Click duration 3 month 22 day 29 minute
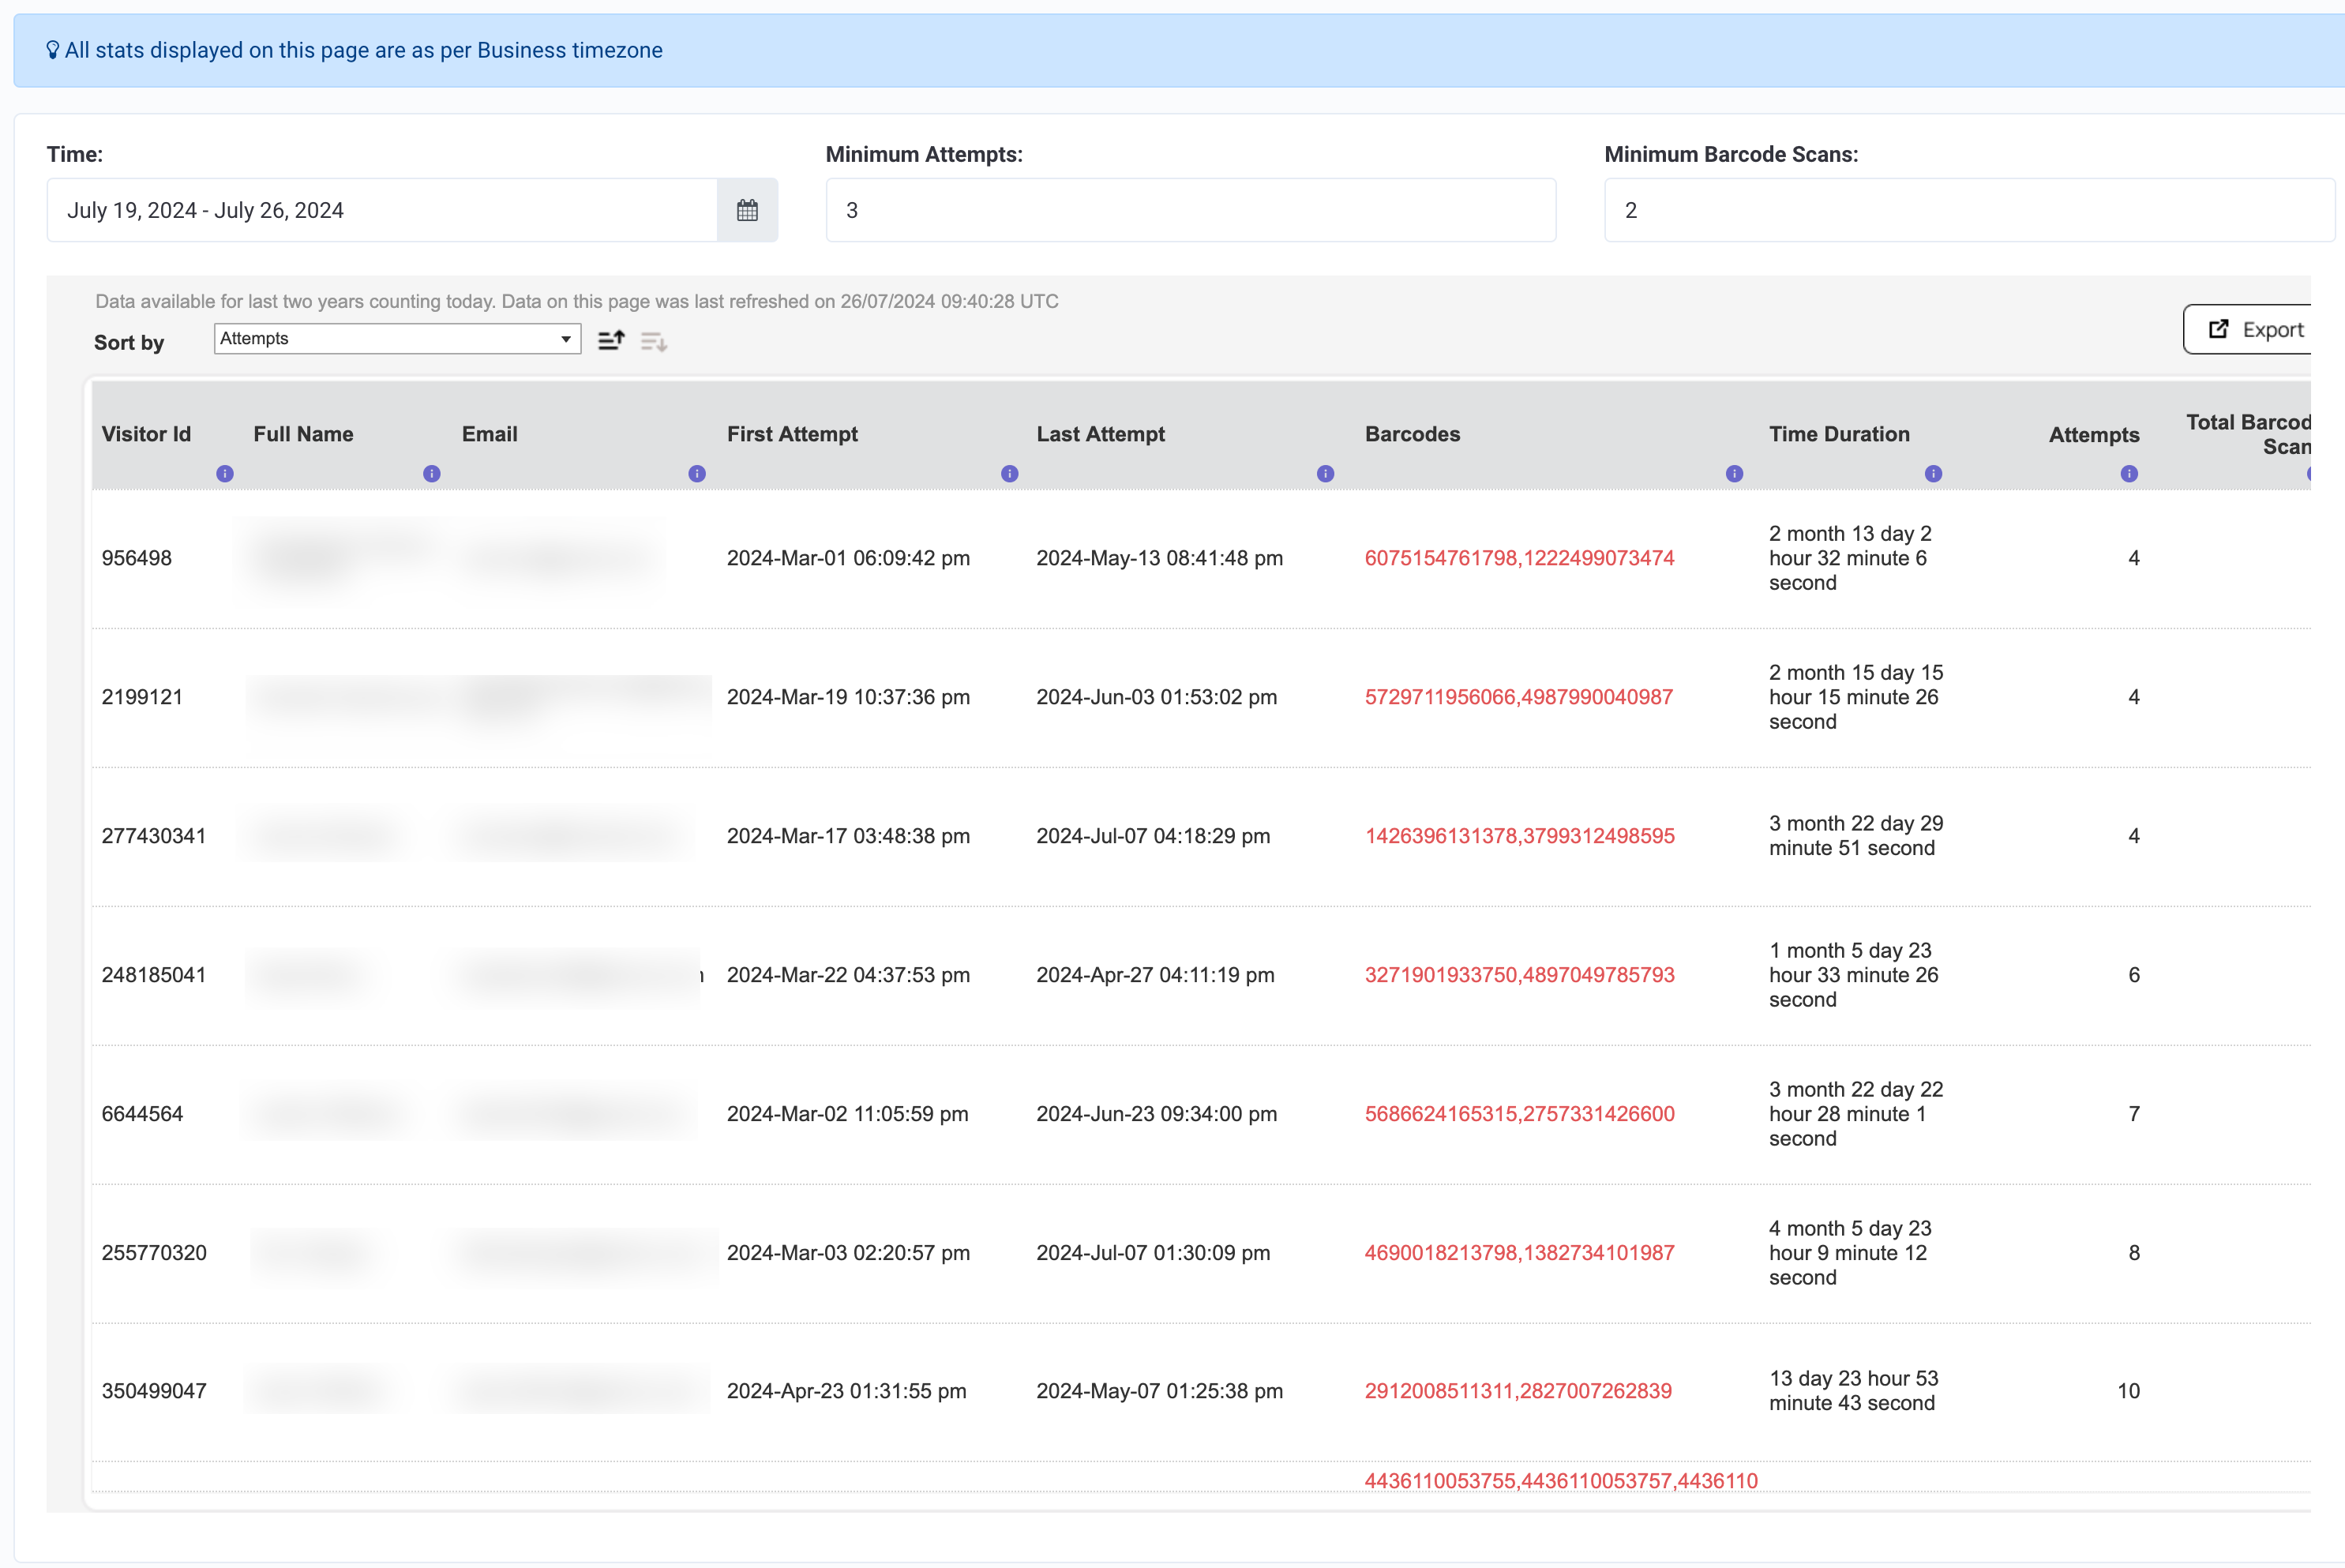The height and width of the screenshot is (1568, 2345). tap(1856, 836)
